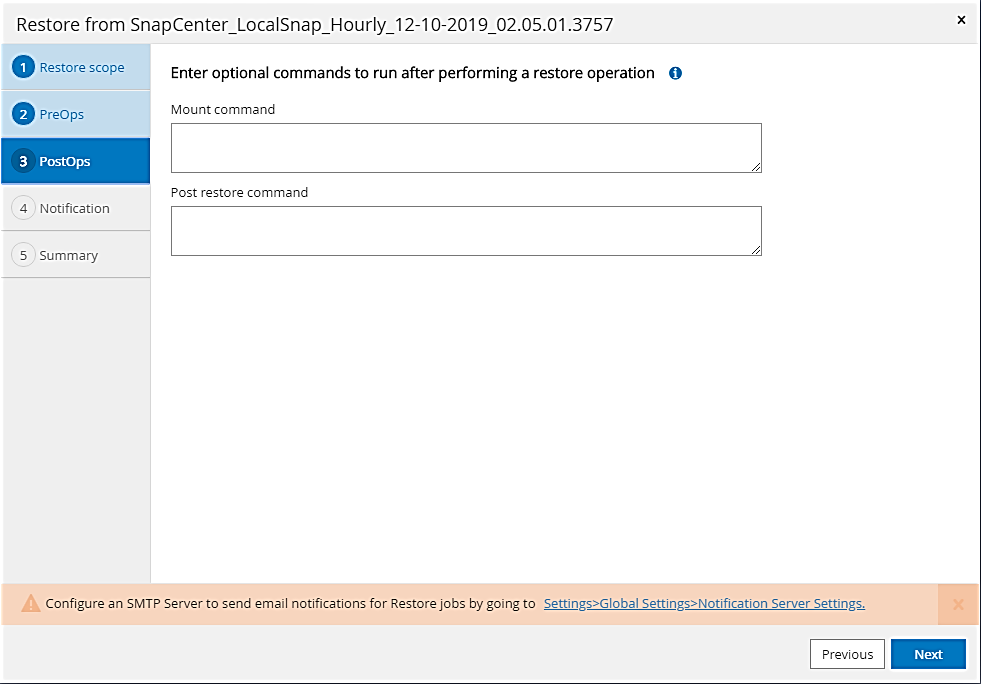Switch to the PreOps step
981x684 pixels.
(62, 115)
